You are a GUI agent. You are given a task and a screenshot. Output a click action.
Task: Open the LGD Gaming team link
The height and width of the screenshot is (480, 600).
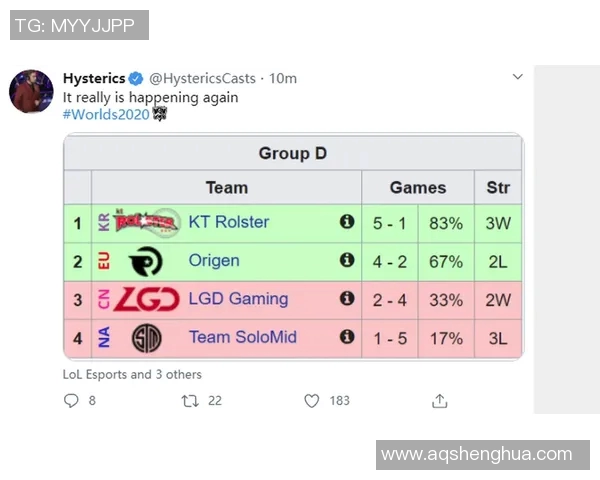[x=238, y=298]
